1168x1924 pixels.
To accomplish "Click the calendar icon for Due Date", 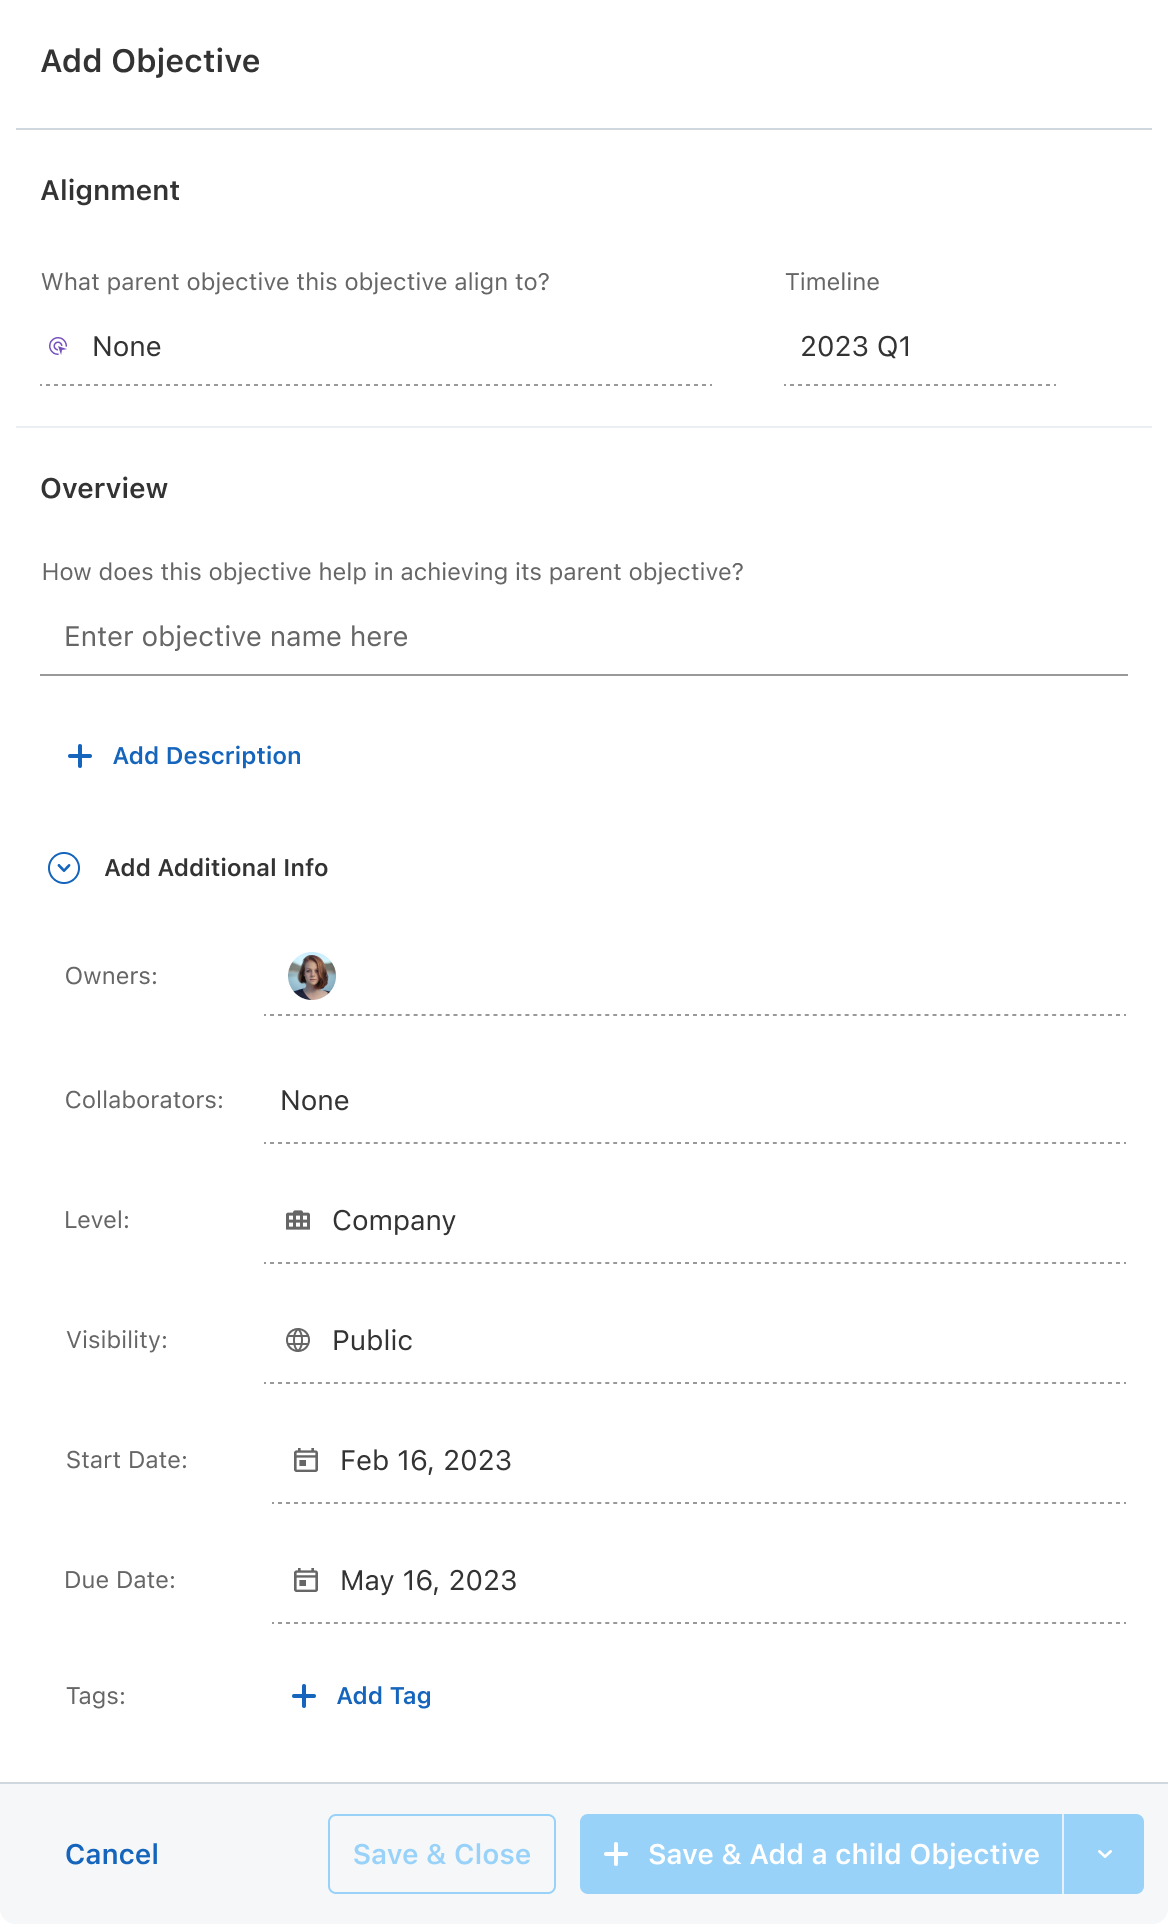I will 306,1580.
